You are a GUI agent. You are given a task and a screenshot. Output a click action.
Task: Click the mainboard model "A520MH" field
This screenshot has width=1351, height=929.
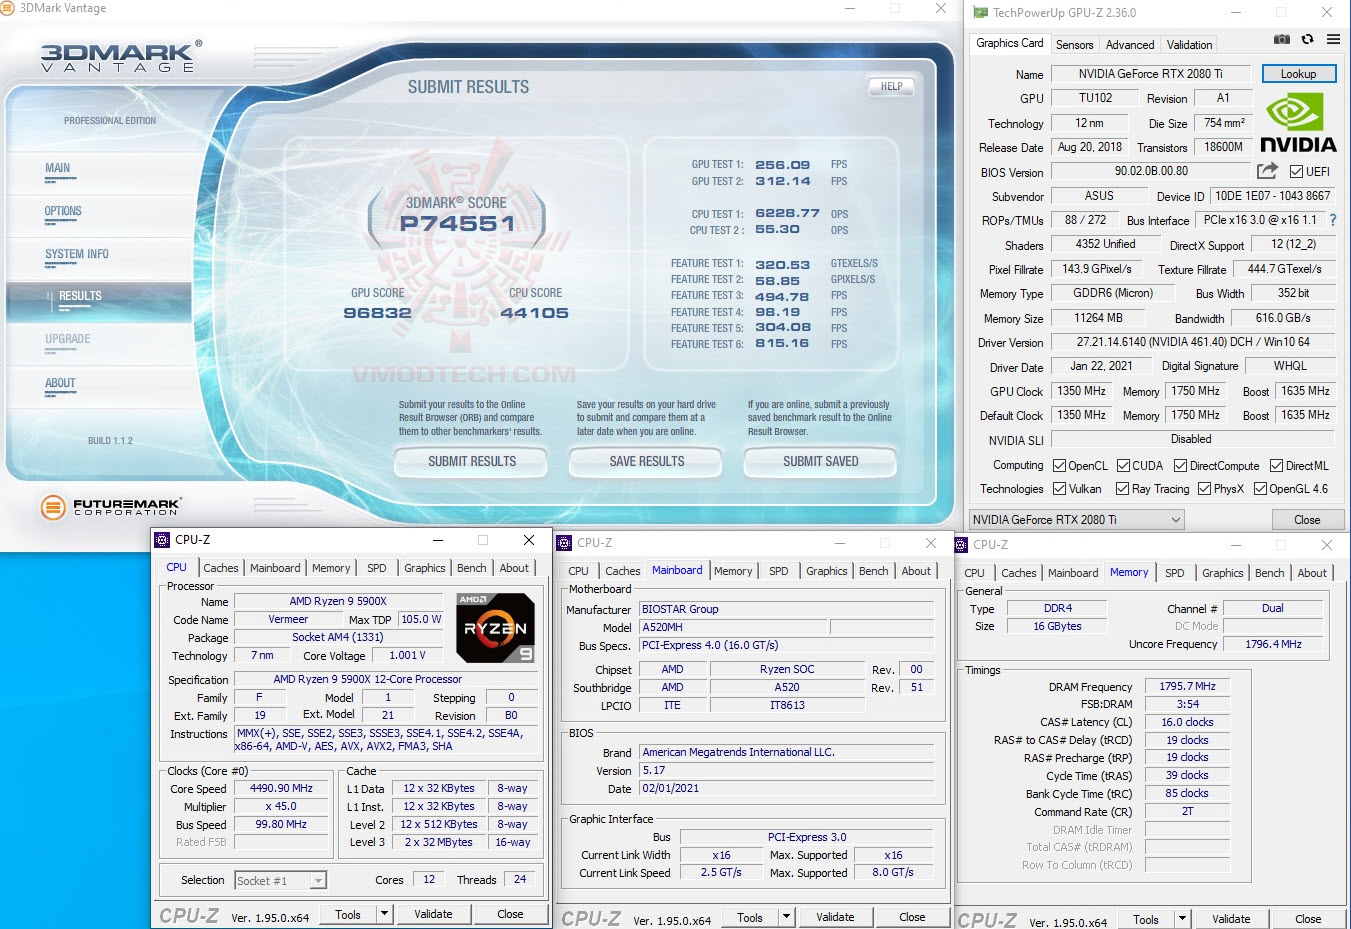coord(734,627)
